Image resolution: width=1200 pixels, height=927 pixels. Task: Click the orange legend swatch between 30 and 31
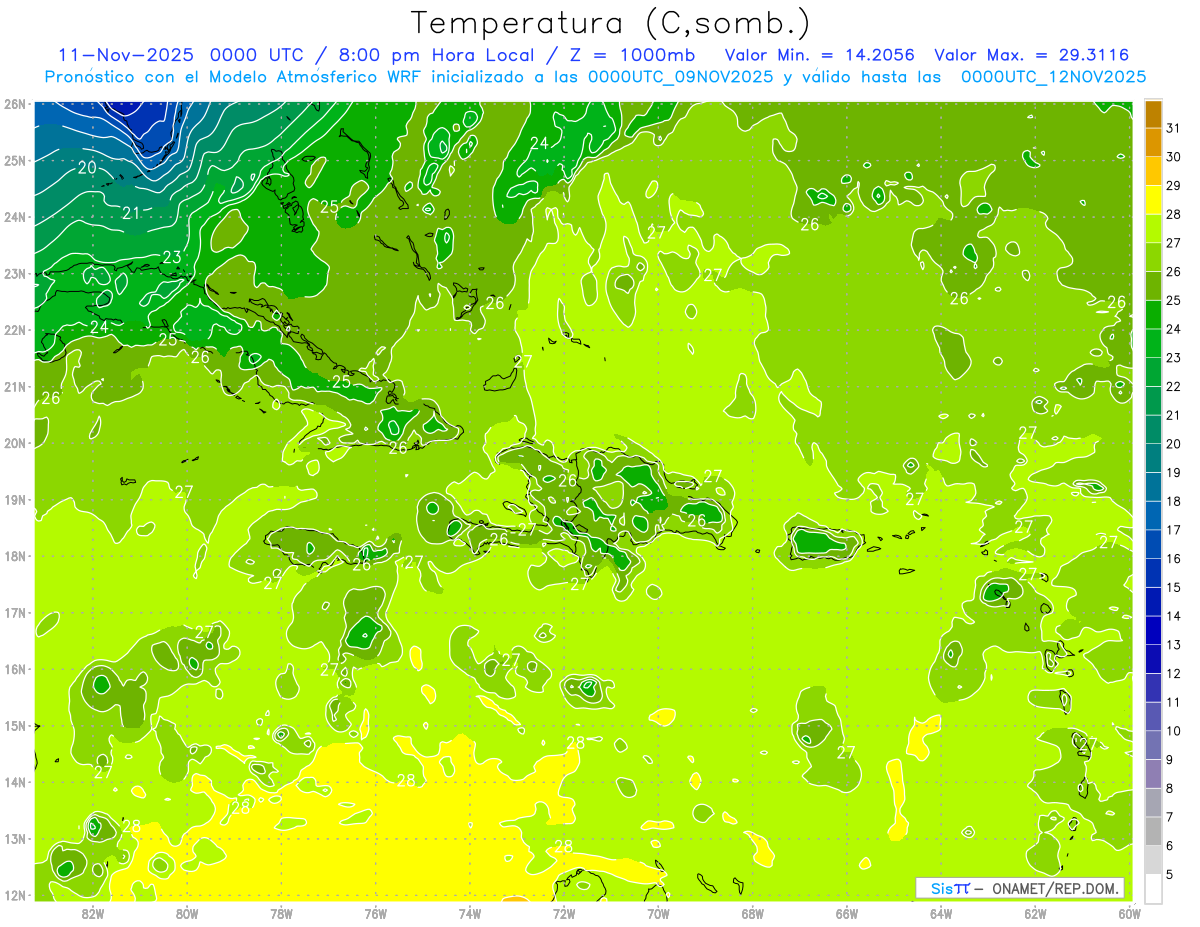tap(1153, 143)
